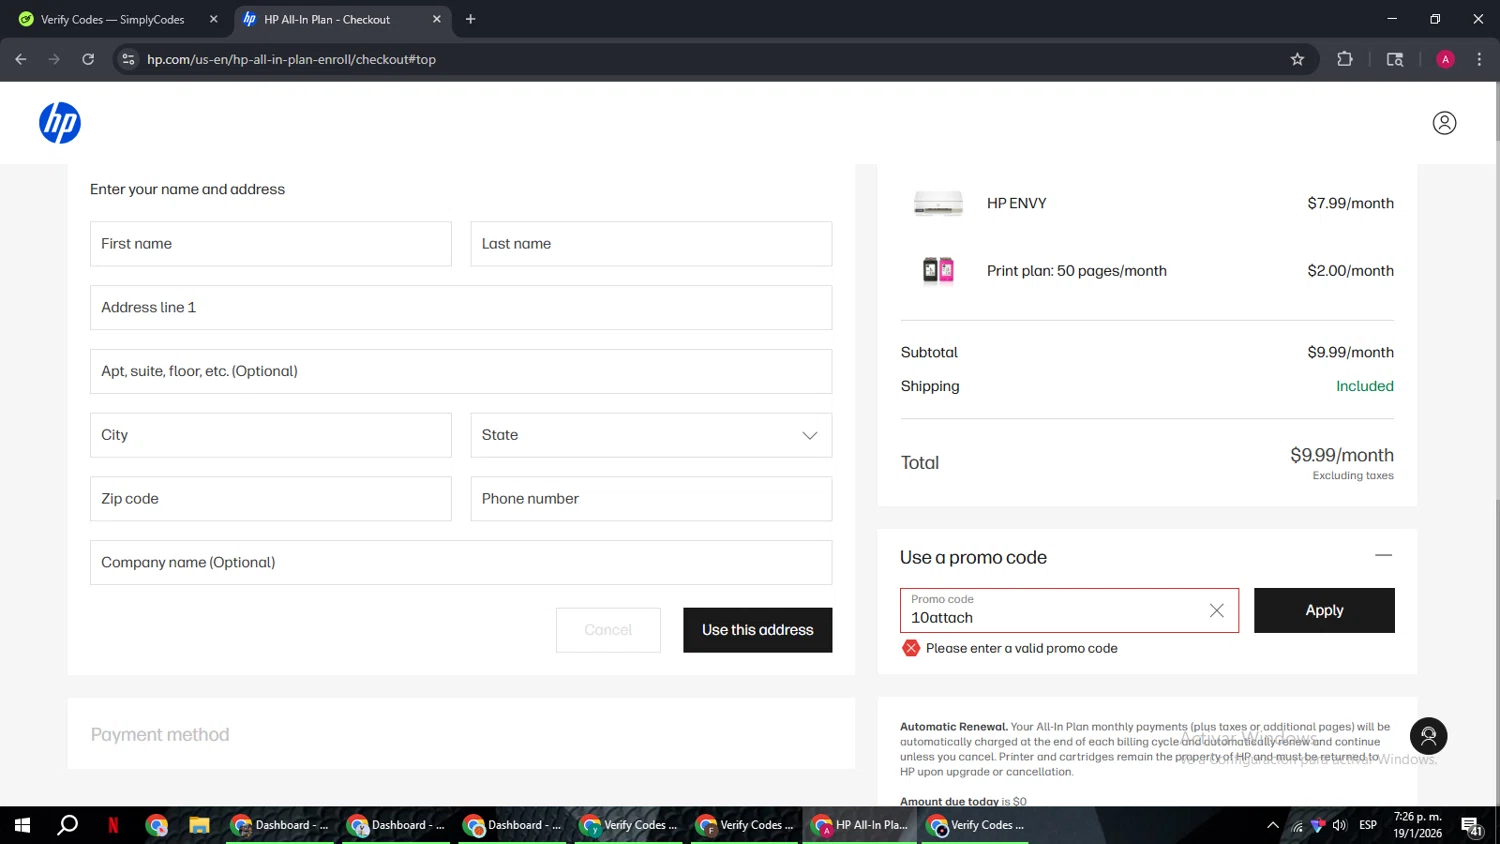Go back to previous page
1500x844 pixels.
point(21,59)
